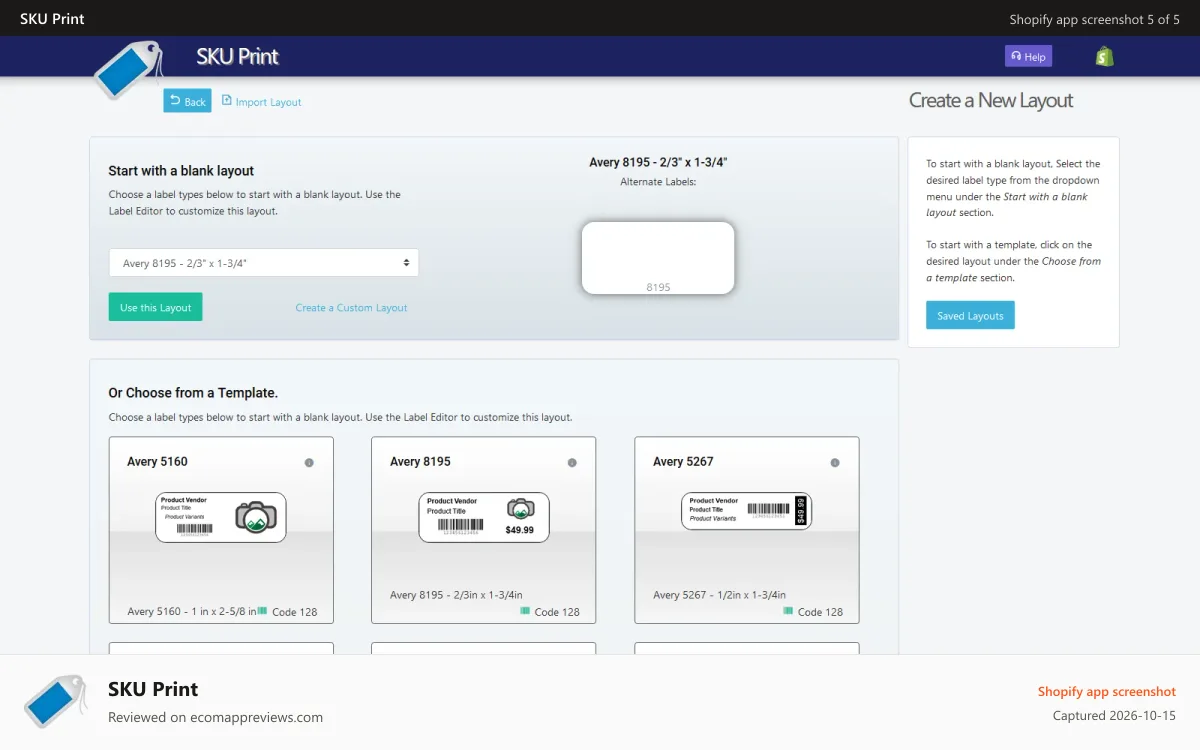The width and height of the screenshot is (1200, 750).
Task: Click Code 128 barcode icon on Avery 5267 card
Action: (788, 610)
